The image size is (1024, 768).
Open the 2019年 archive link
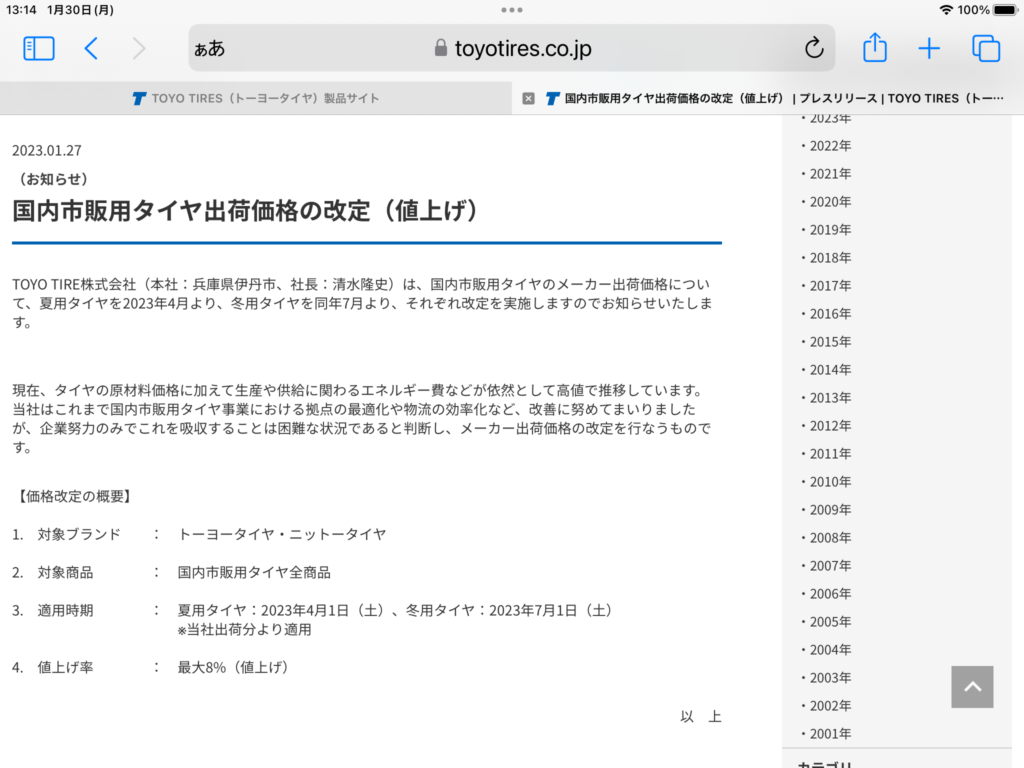click(x=830, y=230)
